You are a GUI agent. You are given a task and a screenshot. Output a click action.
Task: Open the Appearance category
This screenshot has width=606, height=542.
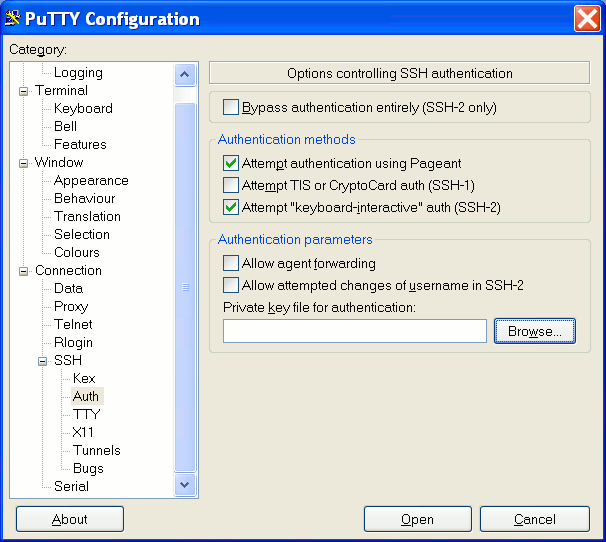(91, 181)
